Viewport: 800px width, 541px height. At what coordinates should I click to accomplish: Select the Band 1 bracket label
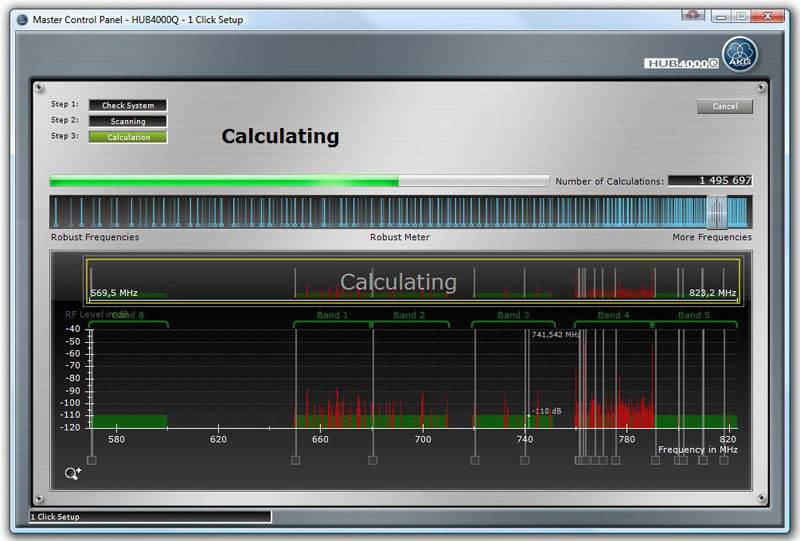[332, 315]
